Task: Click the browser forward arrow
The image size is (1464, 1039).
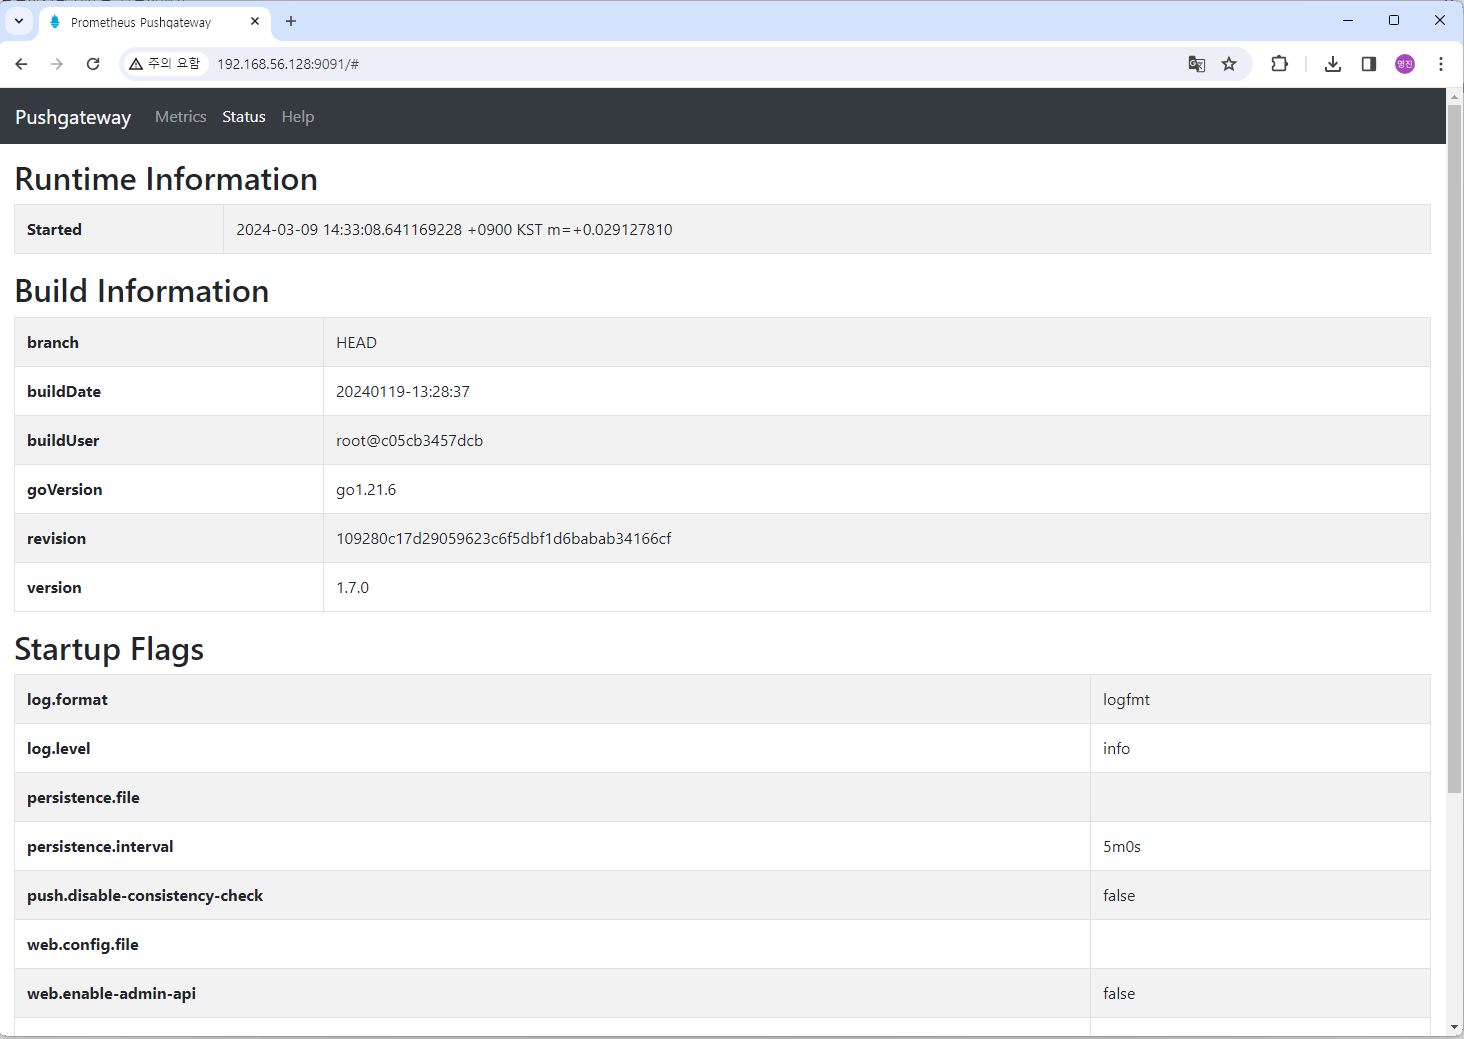Action: (57, 64)
